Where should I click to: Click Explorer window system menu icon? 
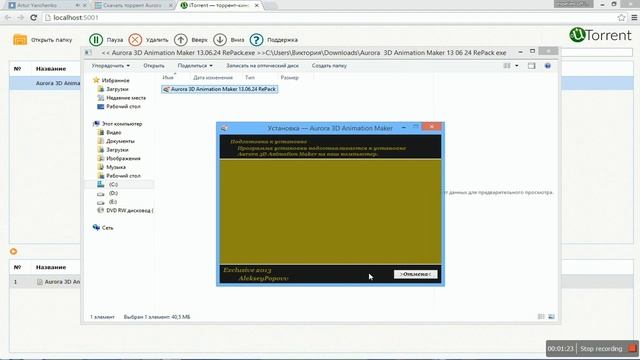click(88, 53)
